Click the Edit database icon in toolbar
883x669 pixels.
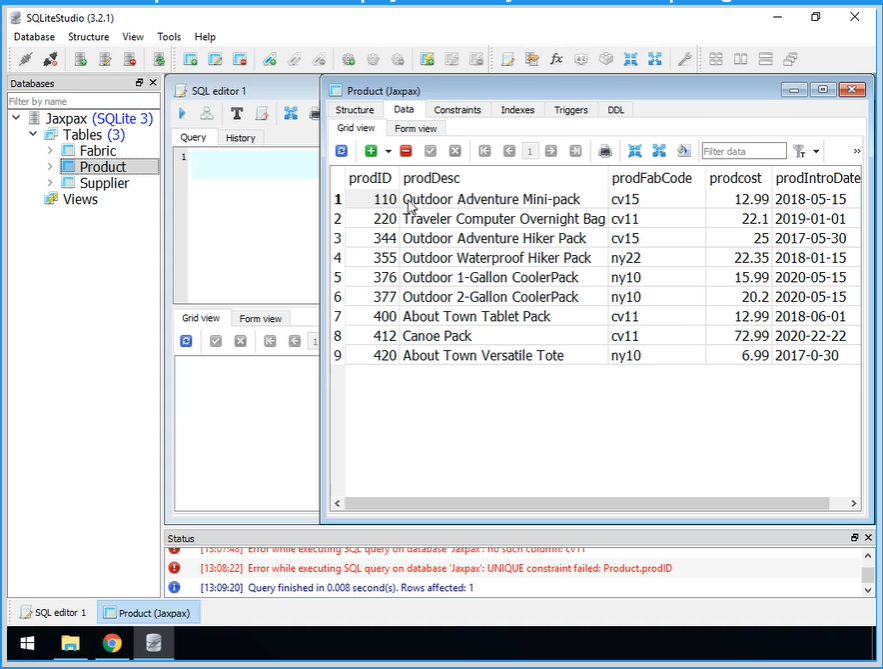[x=105, y=59]
